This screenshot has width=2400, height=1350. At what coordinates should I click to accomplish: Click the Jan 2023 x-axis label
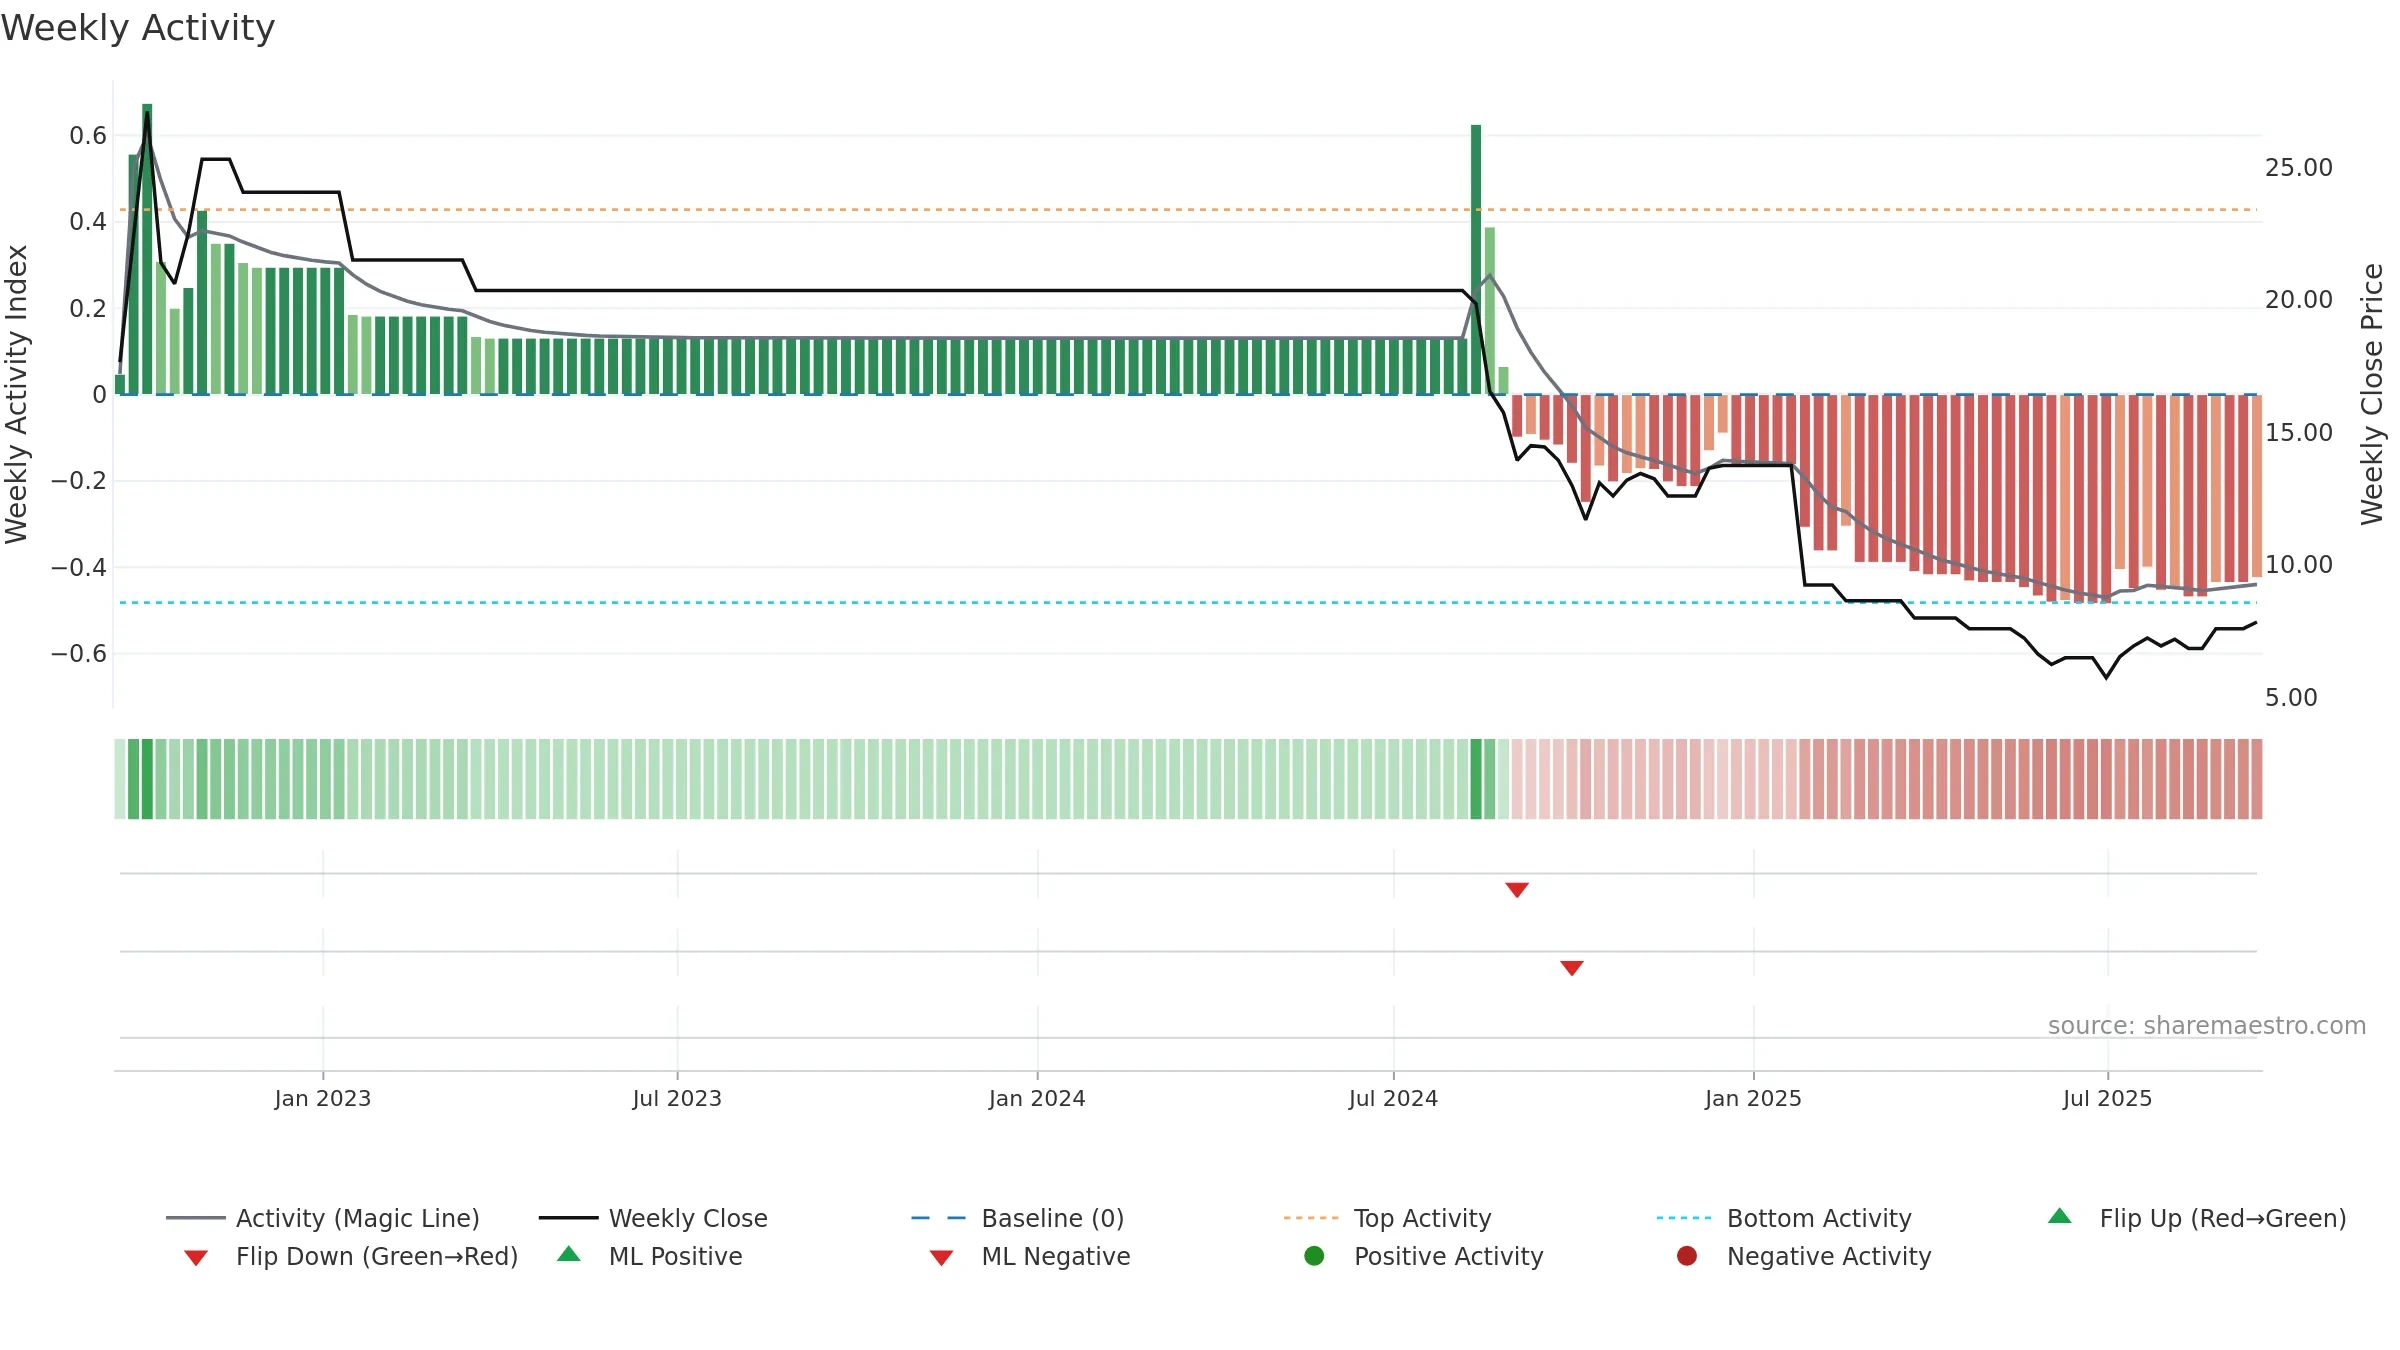[323, 1099]
